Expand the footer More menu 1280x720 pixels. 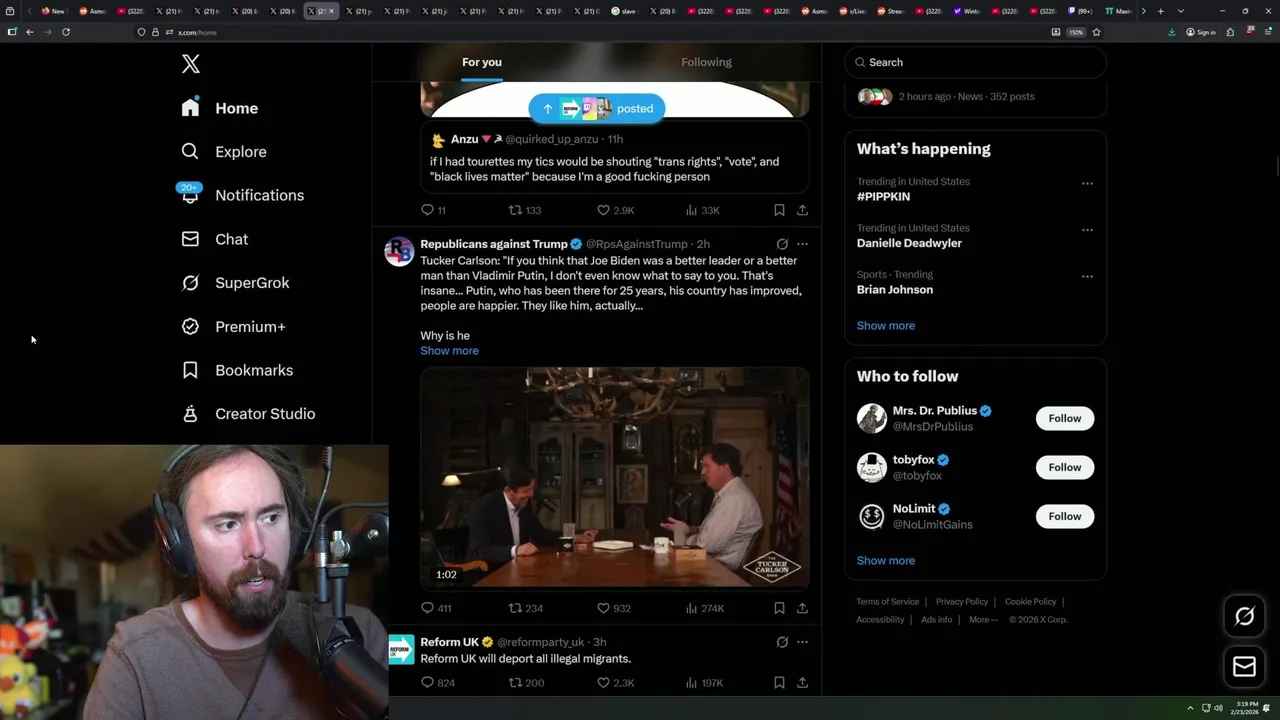(983, 620)
